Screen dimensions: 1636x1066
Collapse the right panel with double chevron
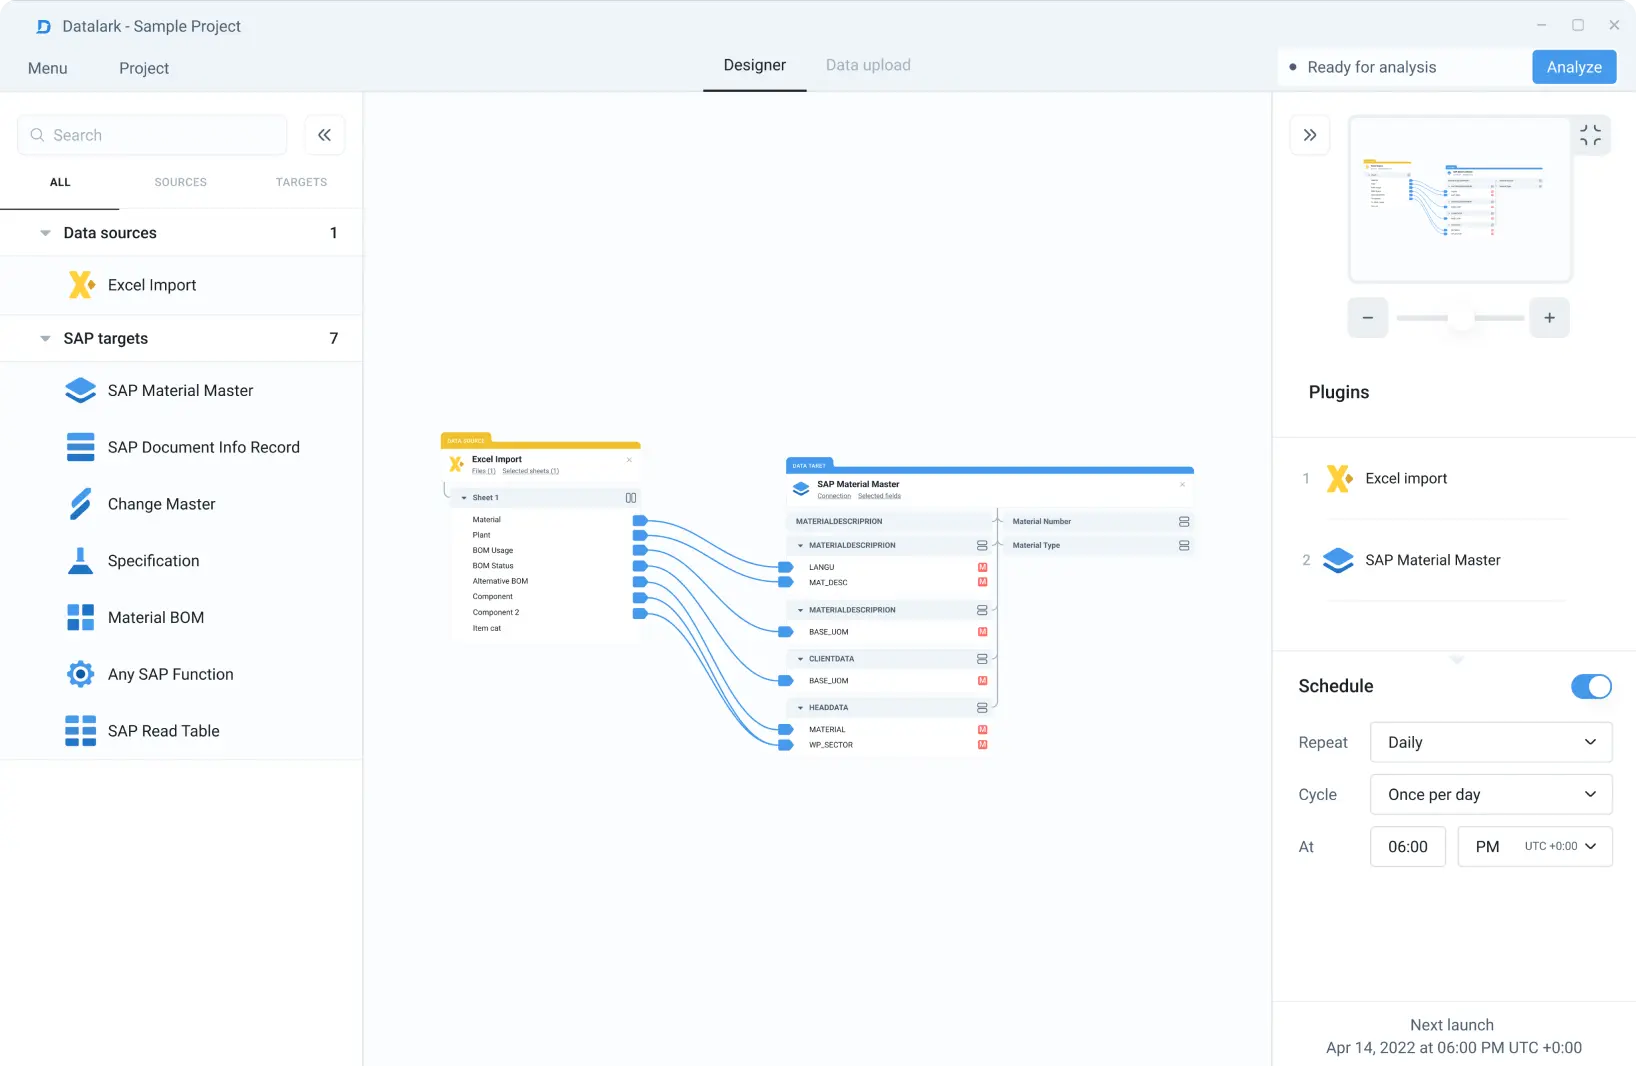click(x=1310, y=135)
